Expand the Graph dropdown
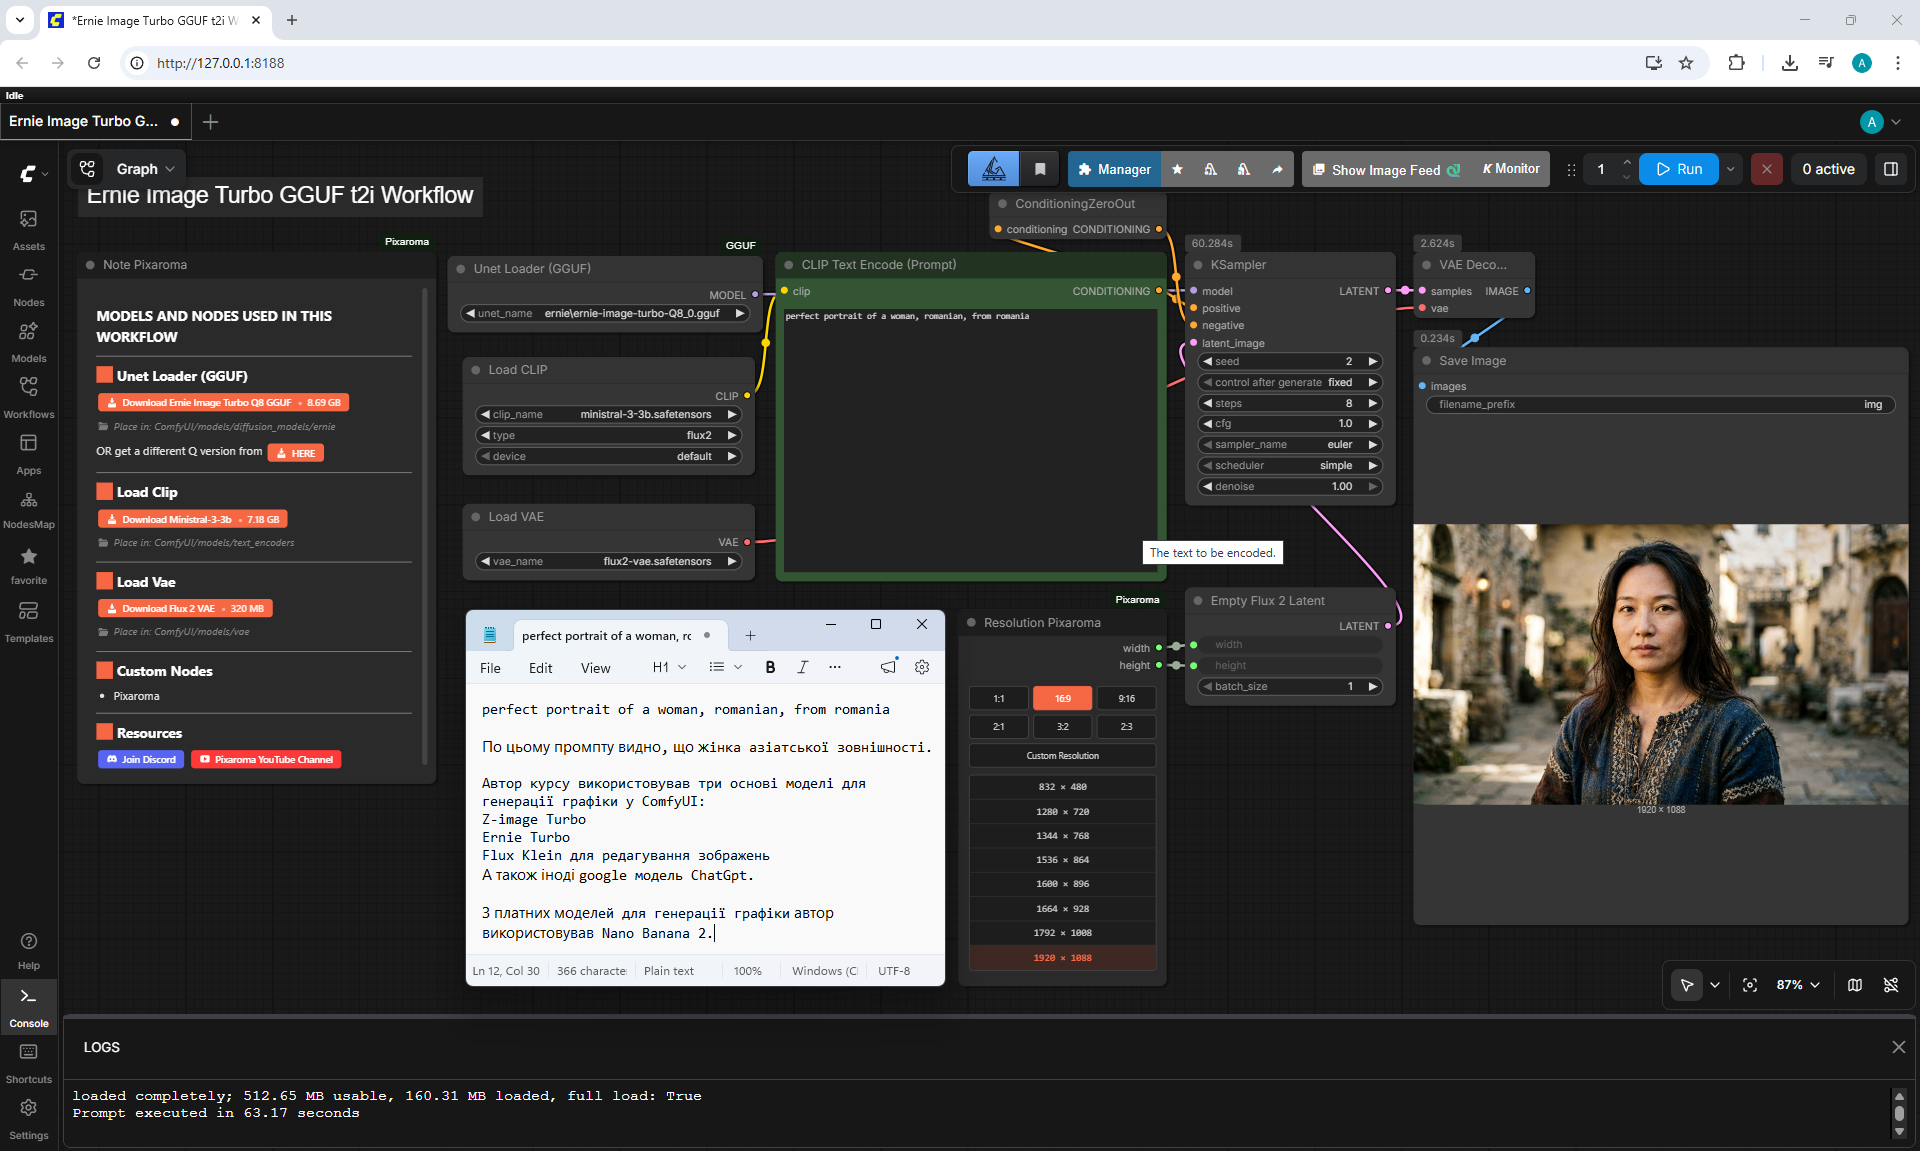 (x=145, y=169)
